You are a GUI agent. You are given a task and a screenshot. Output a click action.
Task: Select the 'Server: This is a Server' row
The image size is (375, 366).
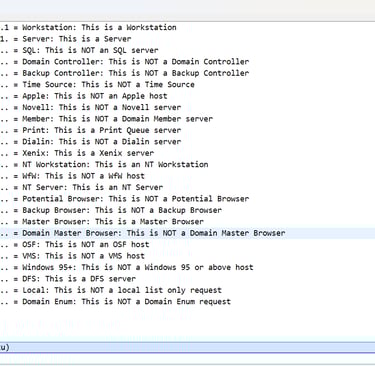pos(66,39)
